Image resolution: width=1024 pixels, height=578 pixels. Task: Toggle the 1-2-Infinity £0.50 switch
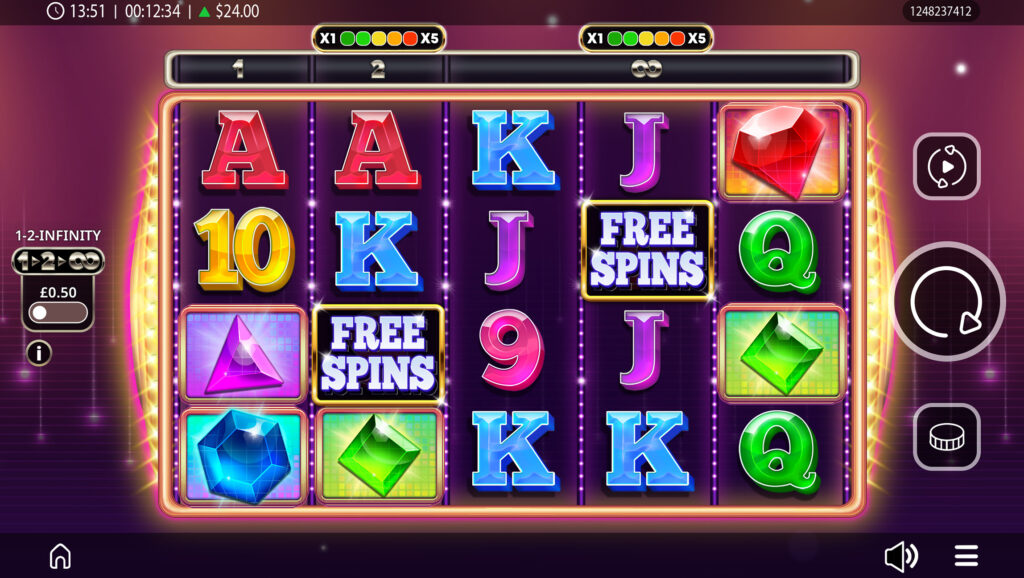(58, 312)
